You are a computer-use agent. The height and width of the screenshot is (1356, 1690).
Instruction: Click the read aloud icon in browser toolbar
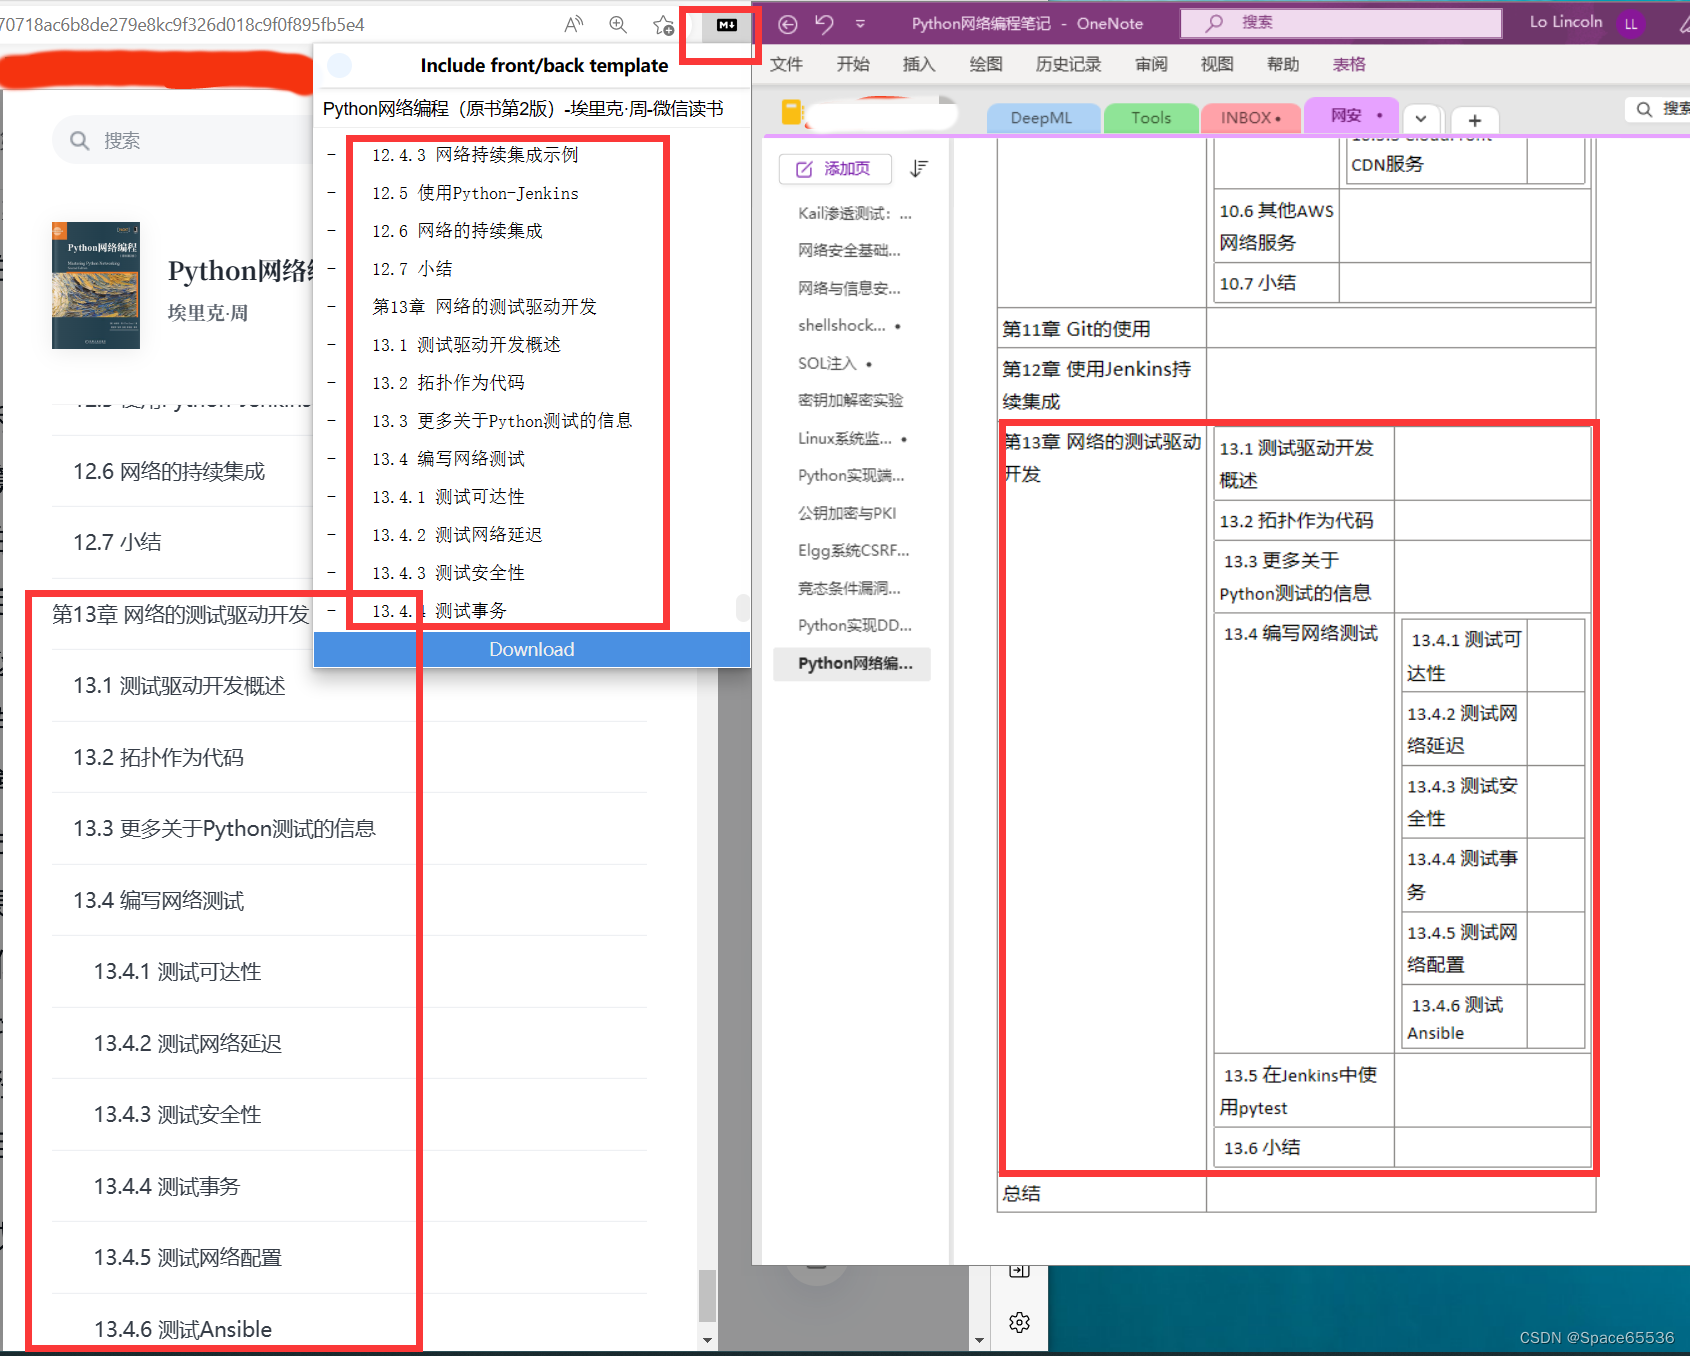point(574,24)
